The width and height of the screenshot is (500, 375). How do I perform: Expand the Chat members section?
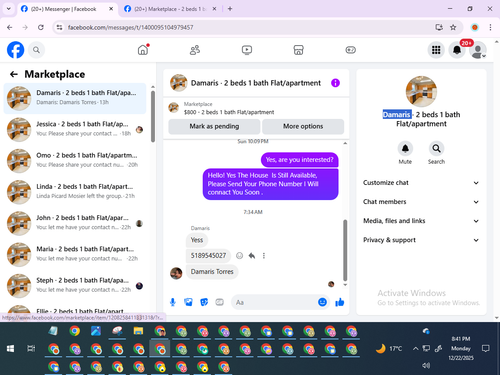pos(421,202)
